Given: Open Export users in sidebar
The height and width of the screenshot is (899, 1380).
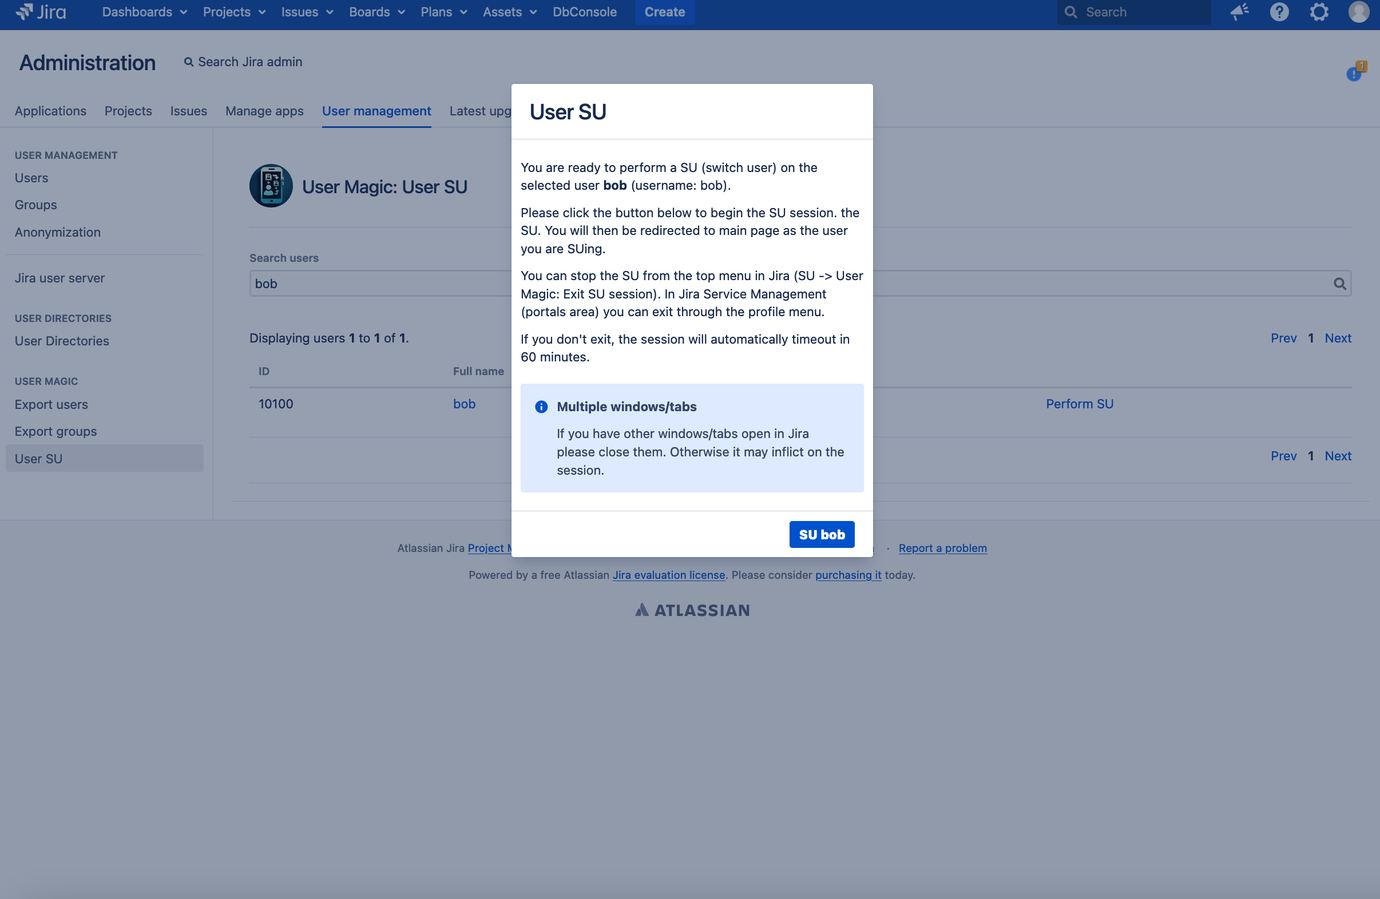Looking at the screenshot, I should pos(51,405).
